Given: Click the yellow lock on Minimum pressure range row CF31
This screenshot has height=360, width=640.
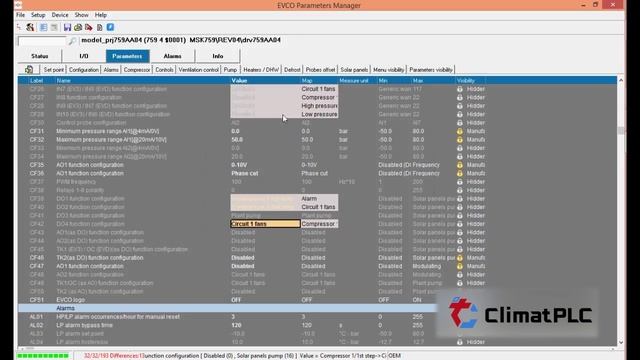Looking at the screenshot, I should [460, 131].
